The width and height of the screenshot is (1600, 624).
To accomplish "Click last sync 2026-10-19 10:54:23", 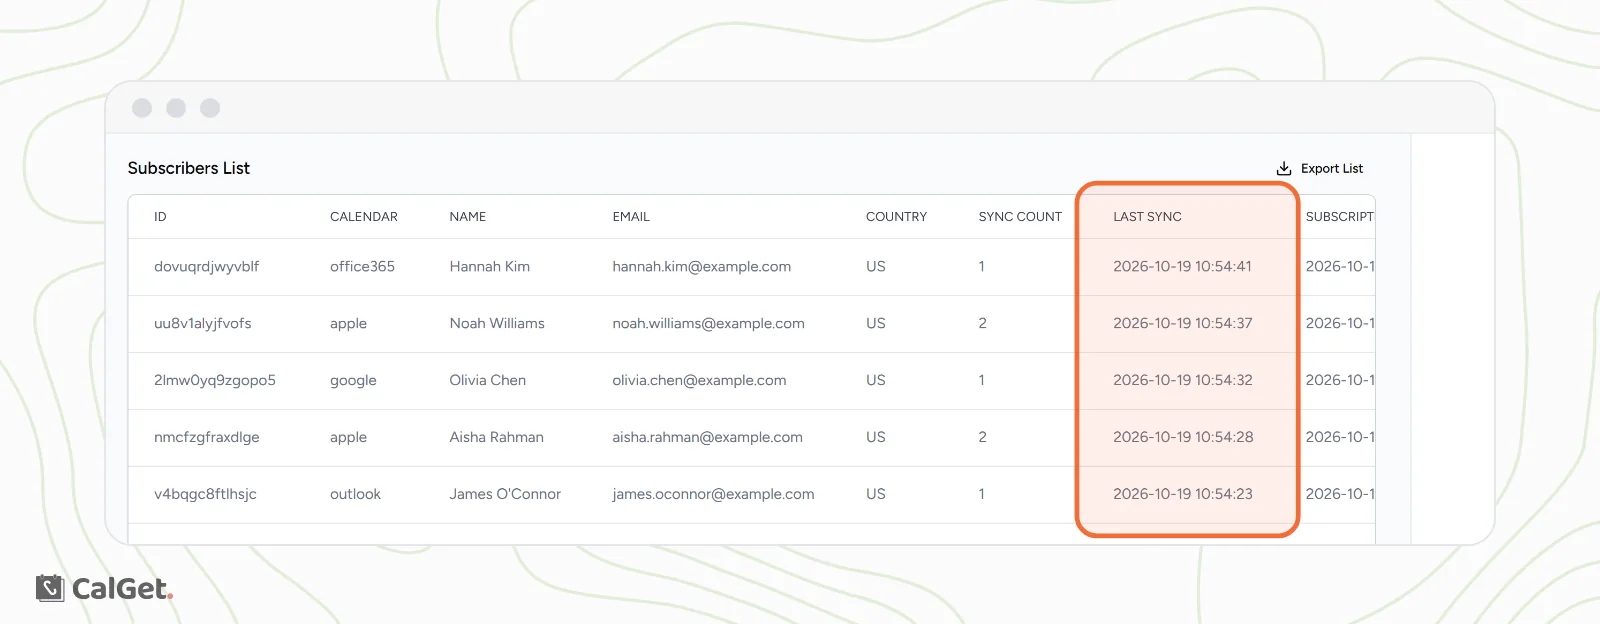I will 1182,494.
